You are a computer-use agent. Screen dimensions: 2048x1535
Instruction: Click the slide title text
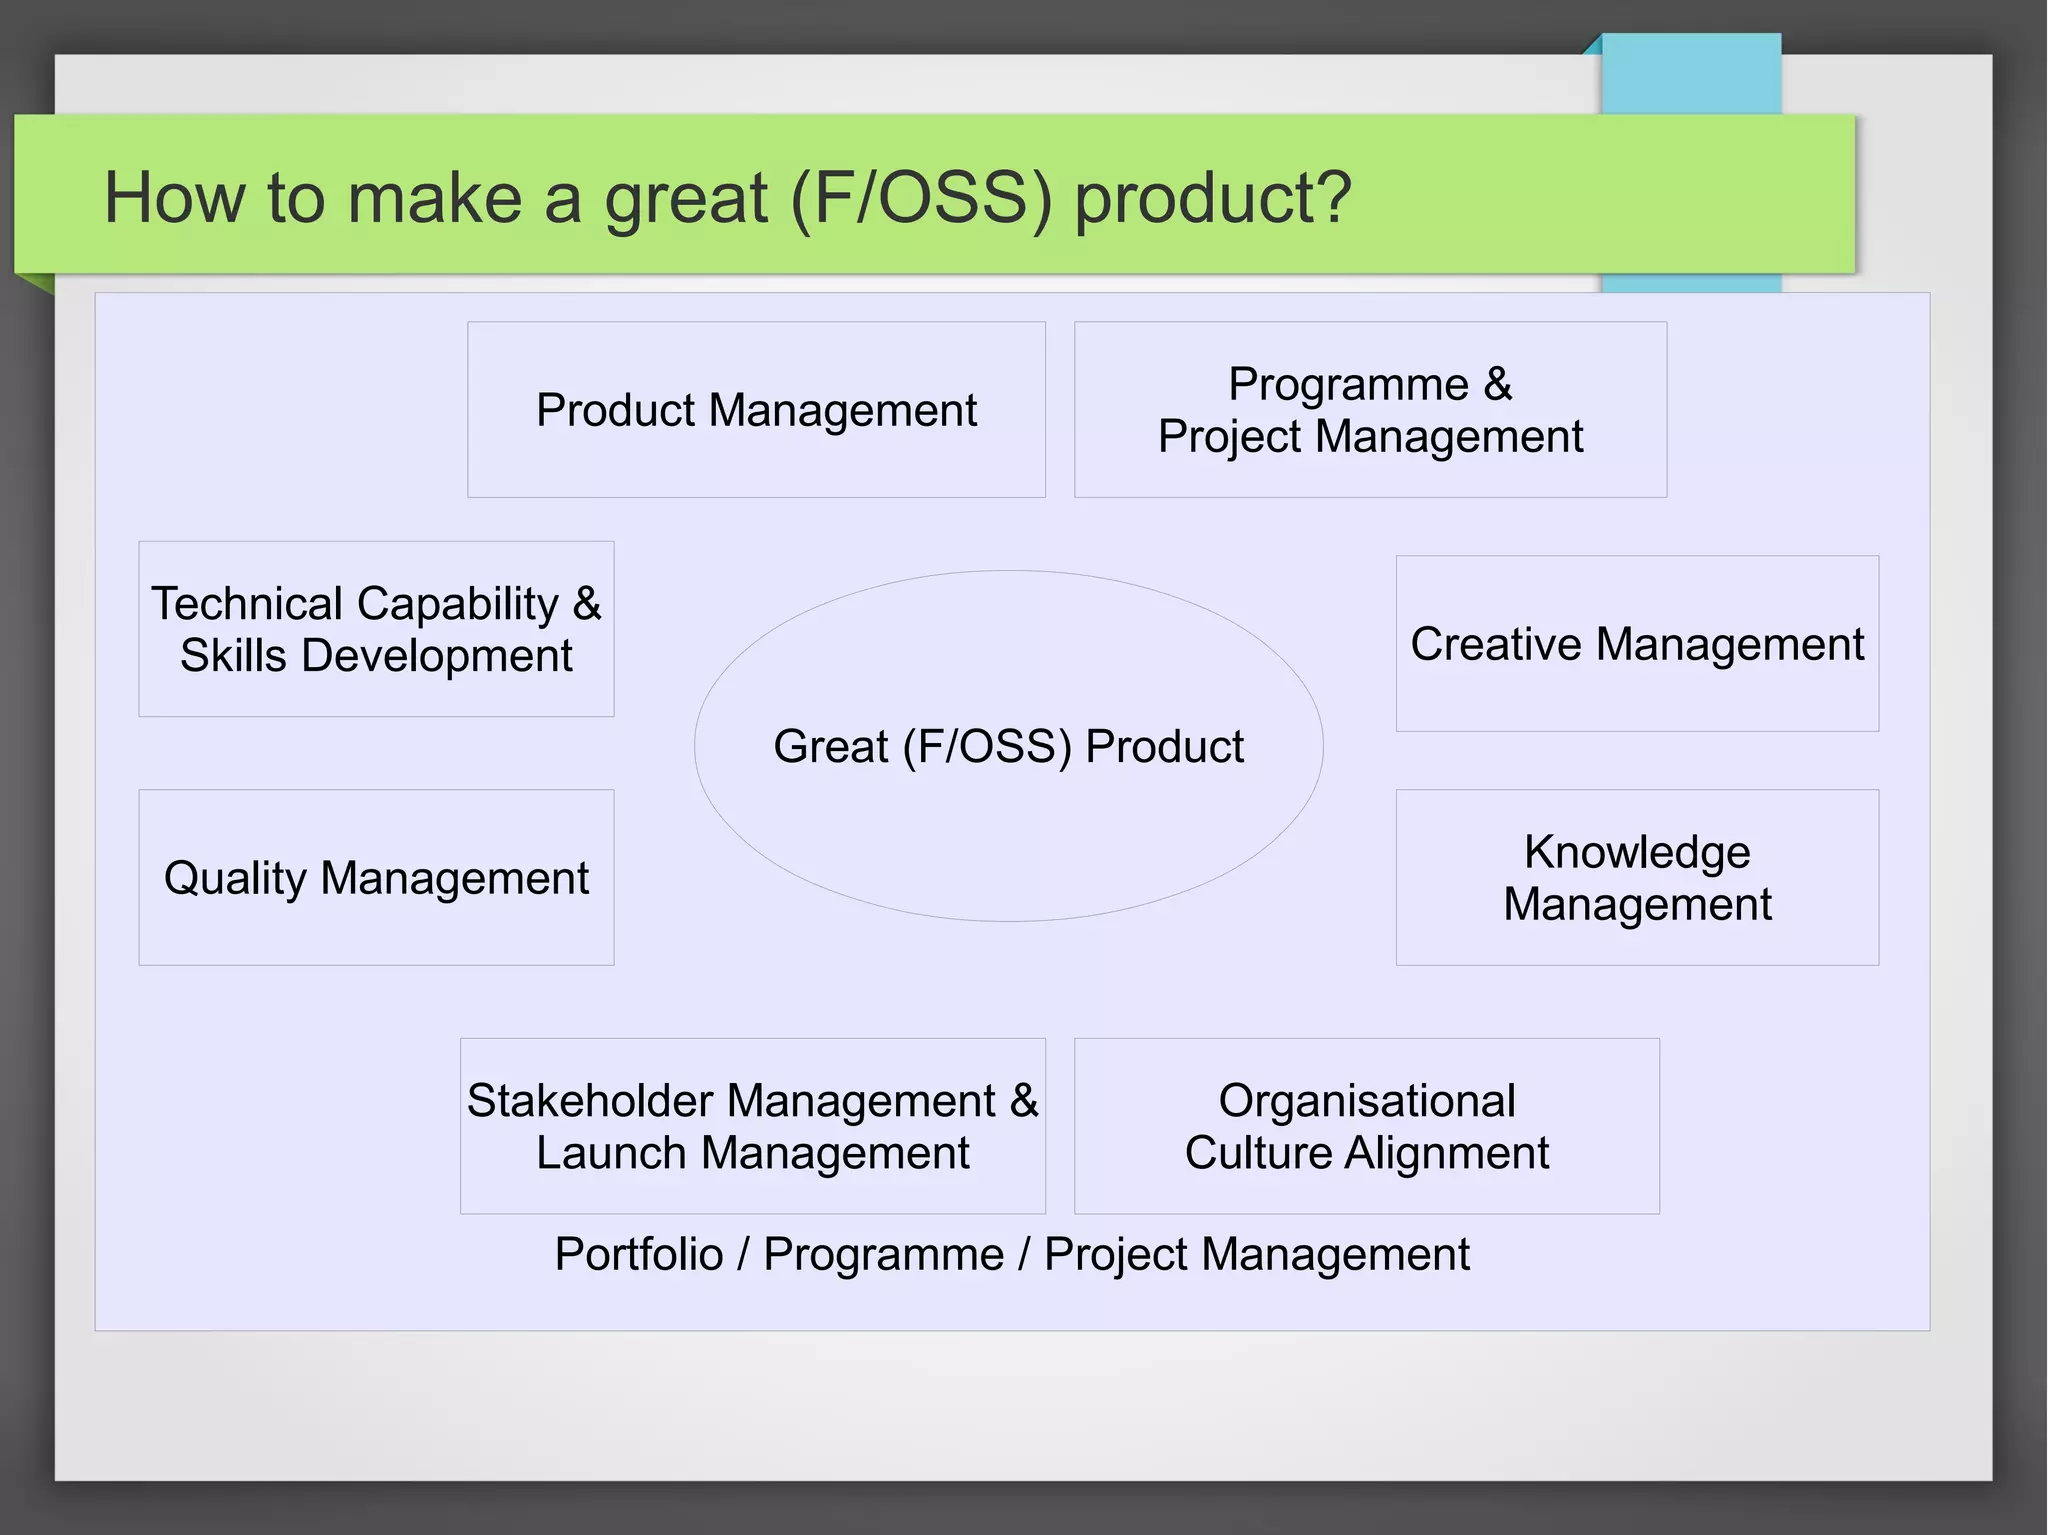tap(727, 197)
